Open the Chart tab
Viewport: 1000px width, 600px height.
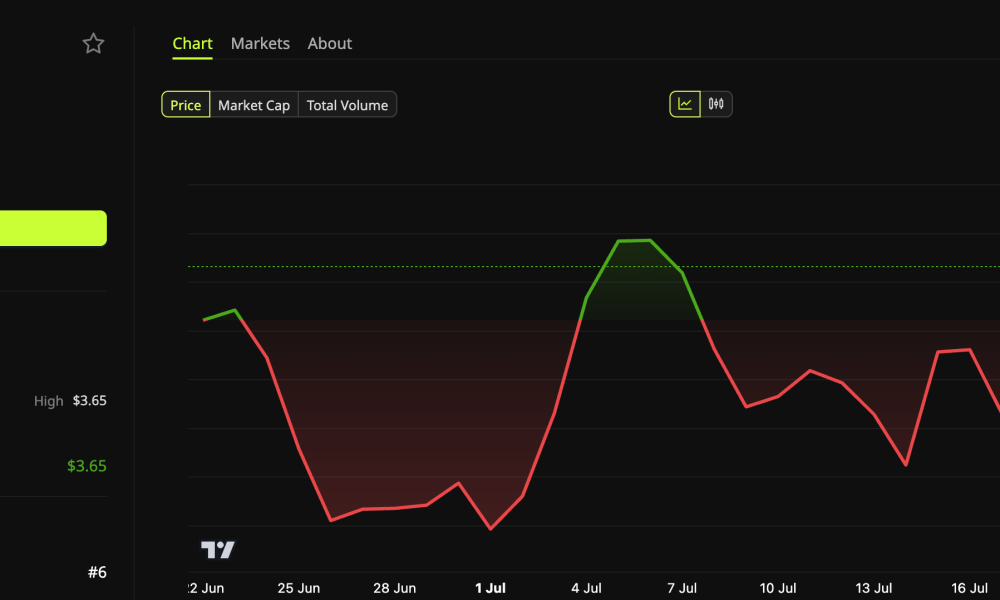click(x=192, y=43)
